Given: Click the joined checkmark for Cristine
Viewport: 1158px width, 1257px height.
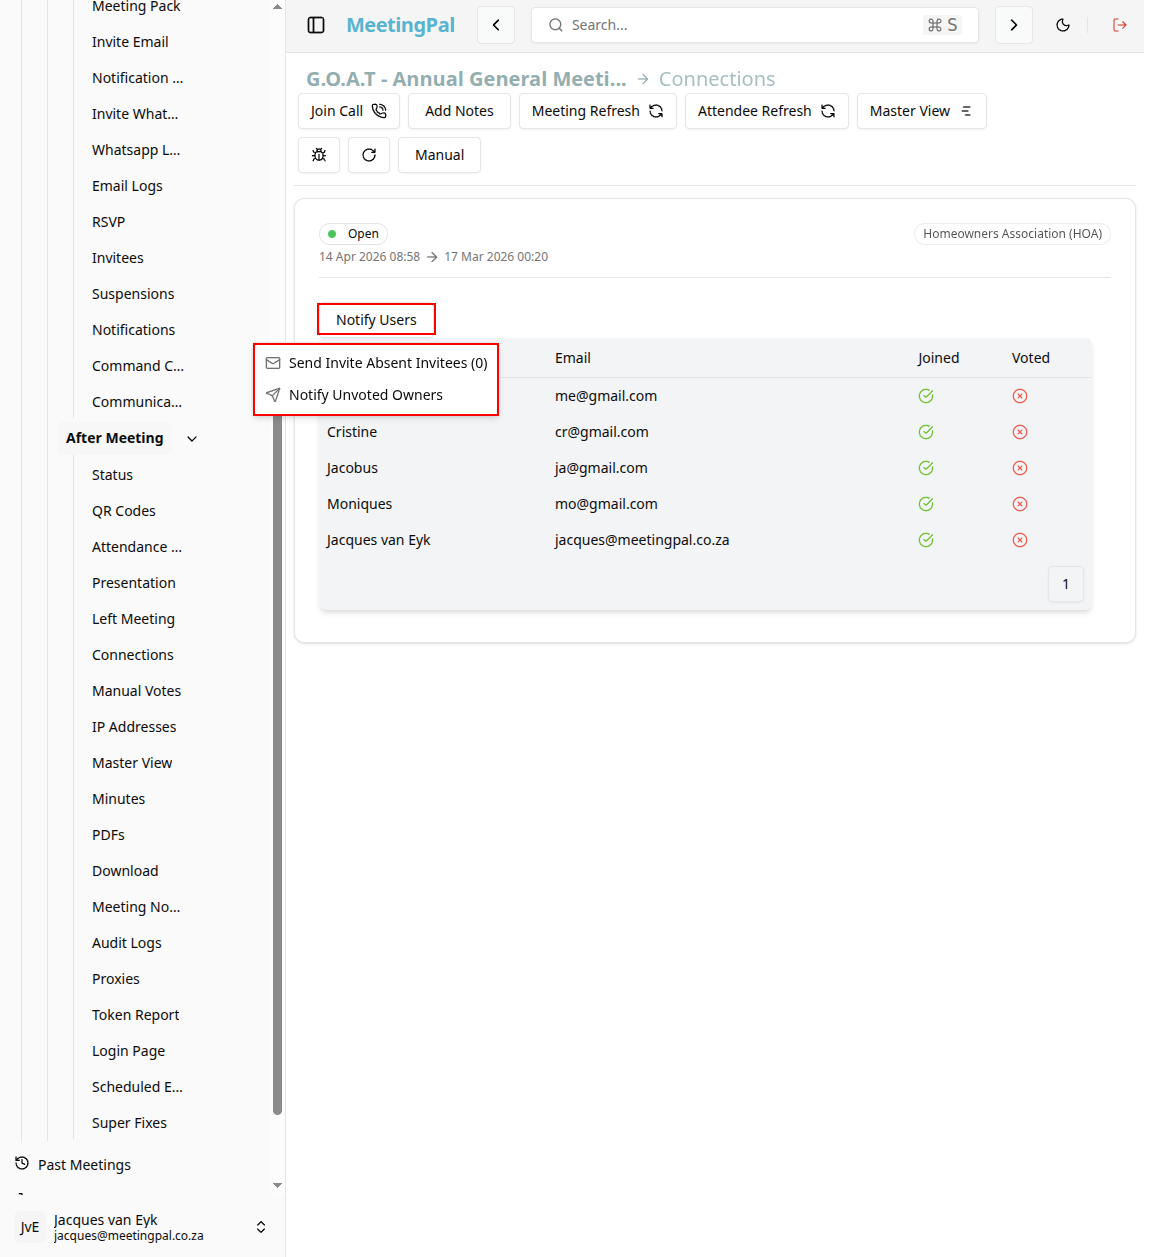Looking at the screenshot, I should point(926,432).
